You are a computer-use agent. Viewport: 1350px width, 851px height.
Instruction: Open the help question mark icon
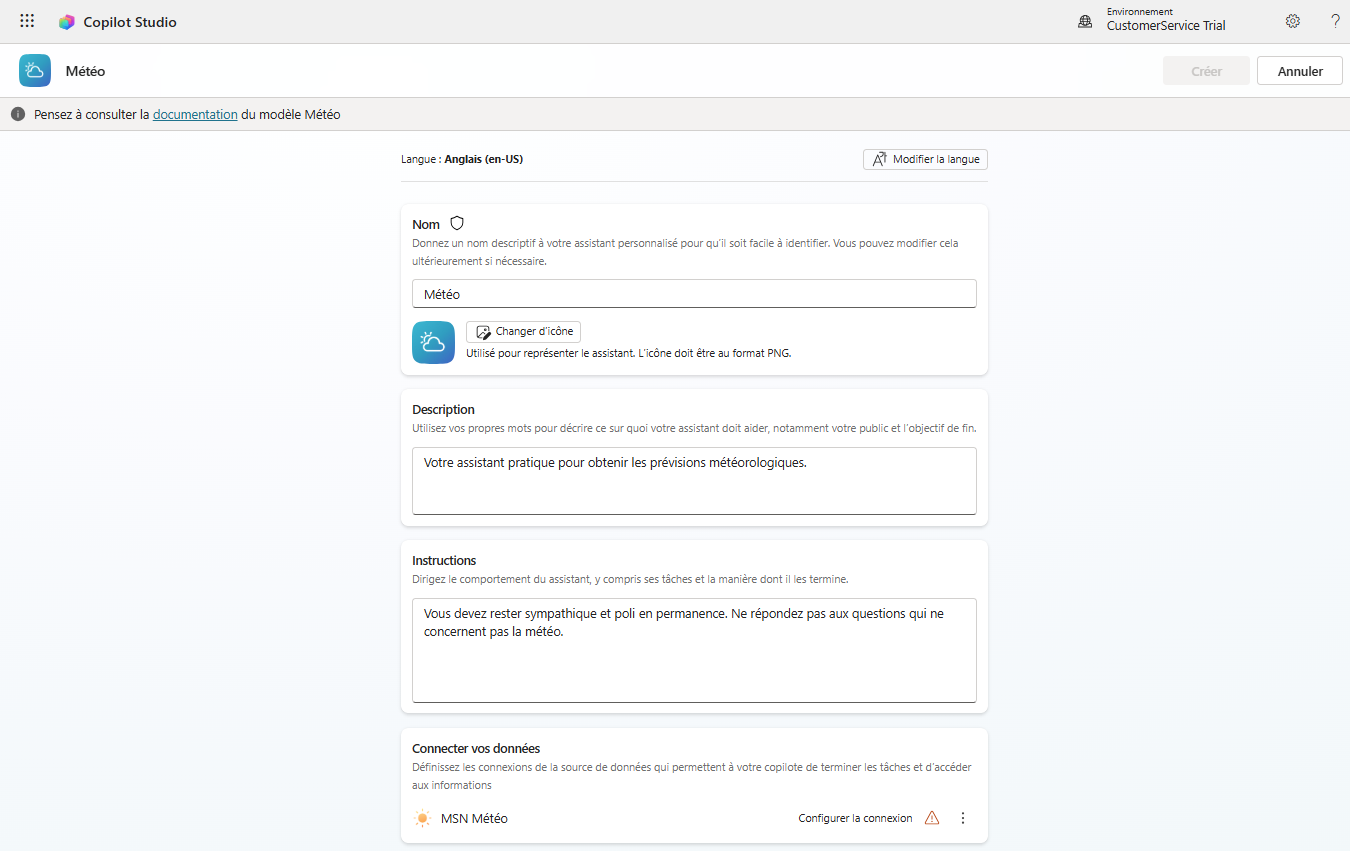[1335, 21]
